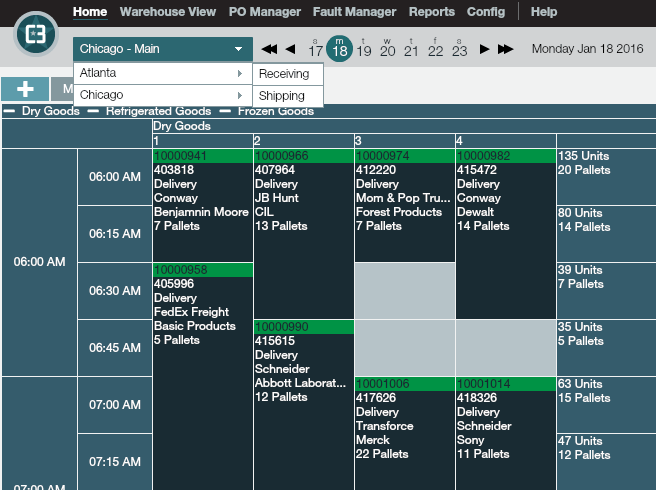Image resolution: width=656 pixels, height=490 pixels.
Task: Click the C3 application logo
Action: pos(36,34)
